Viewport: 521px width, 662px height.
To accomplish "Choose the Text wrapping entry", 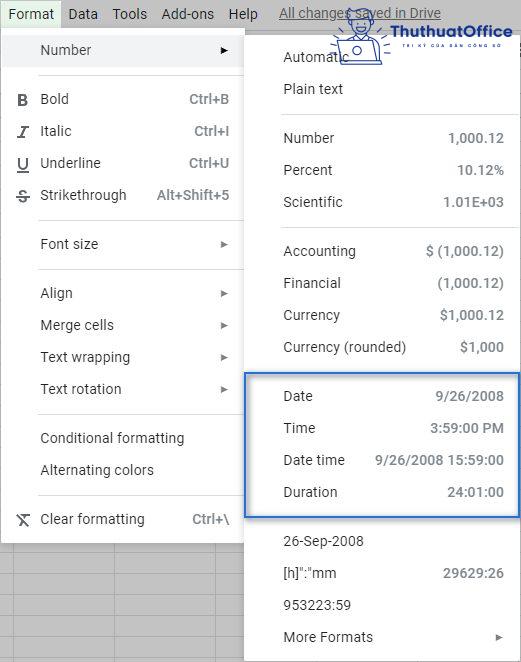I will [123, 358].
